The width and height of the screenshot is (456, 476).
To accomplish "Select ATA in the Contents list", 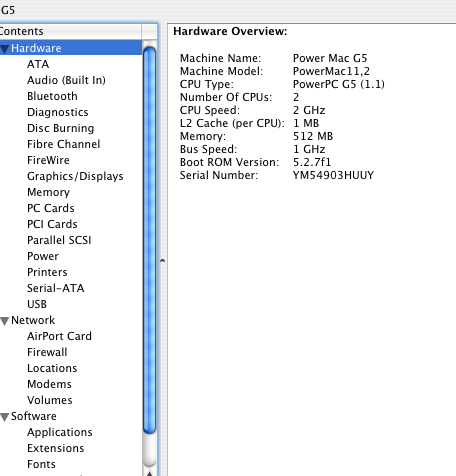I will [38, 64].
